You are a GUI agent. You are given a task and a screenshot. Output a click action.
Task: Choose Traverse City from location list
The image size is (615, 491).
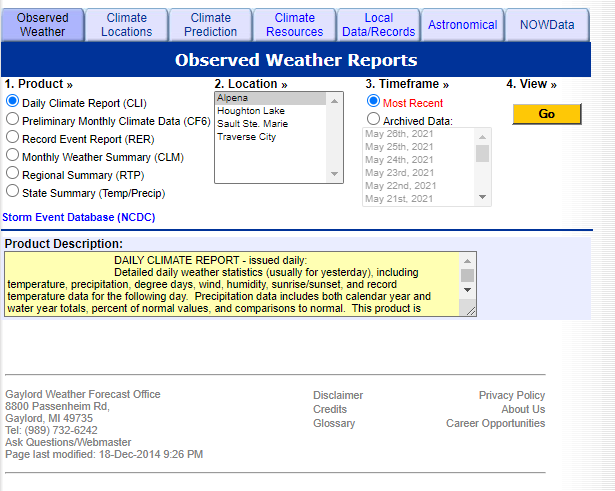pyautogui.click(x=246, y=137)
